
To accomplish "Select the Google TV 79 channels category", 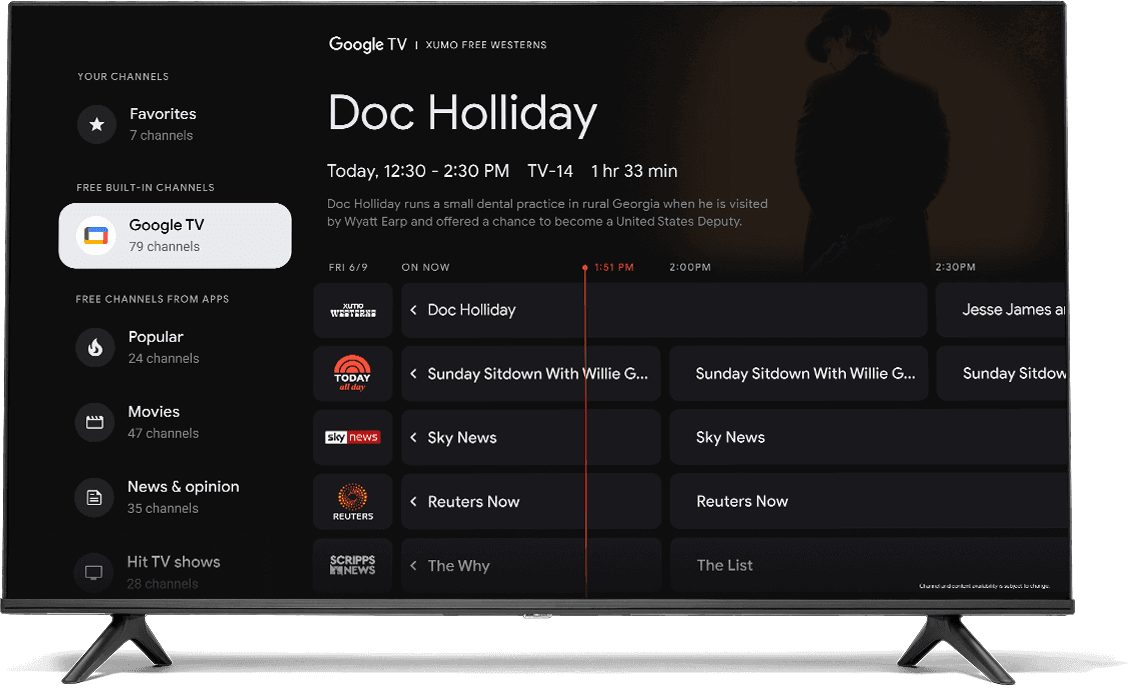I will point(175,236).
